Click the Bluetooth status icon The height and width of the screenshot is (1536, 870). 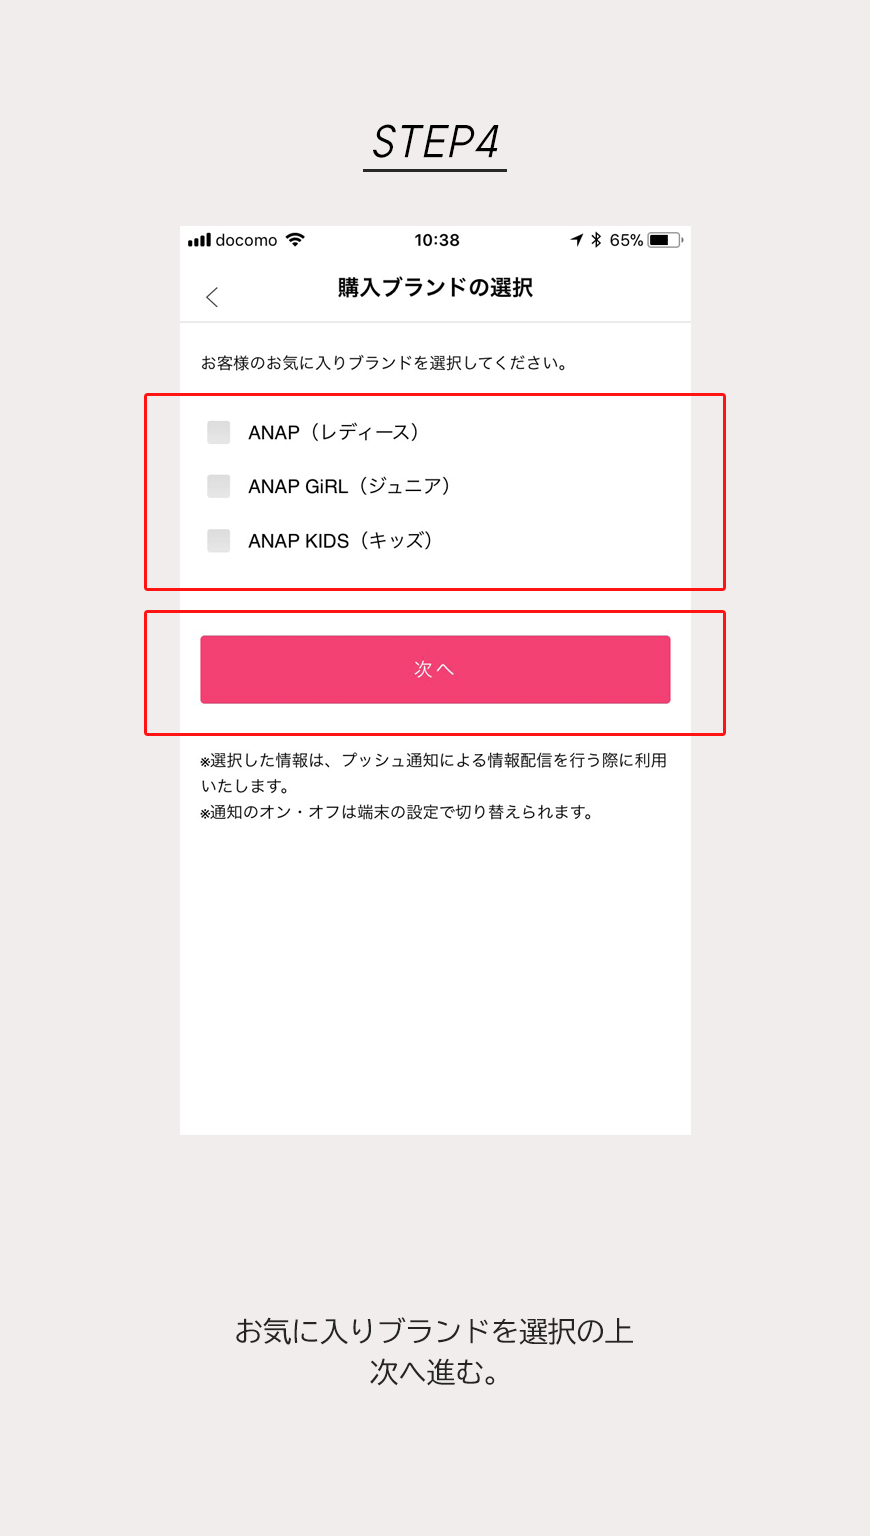pyautogui.click(x=596, y=240)
